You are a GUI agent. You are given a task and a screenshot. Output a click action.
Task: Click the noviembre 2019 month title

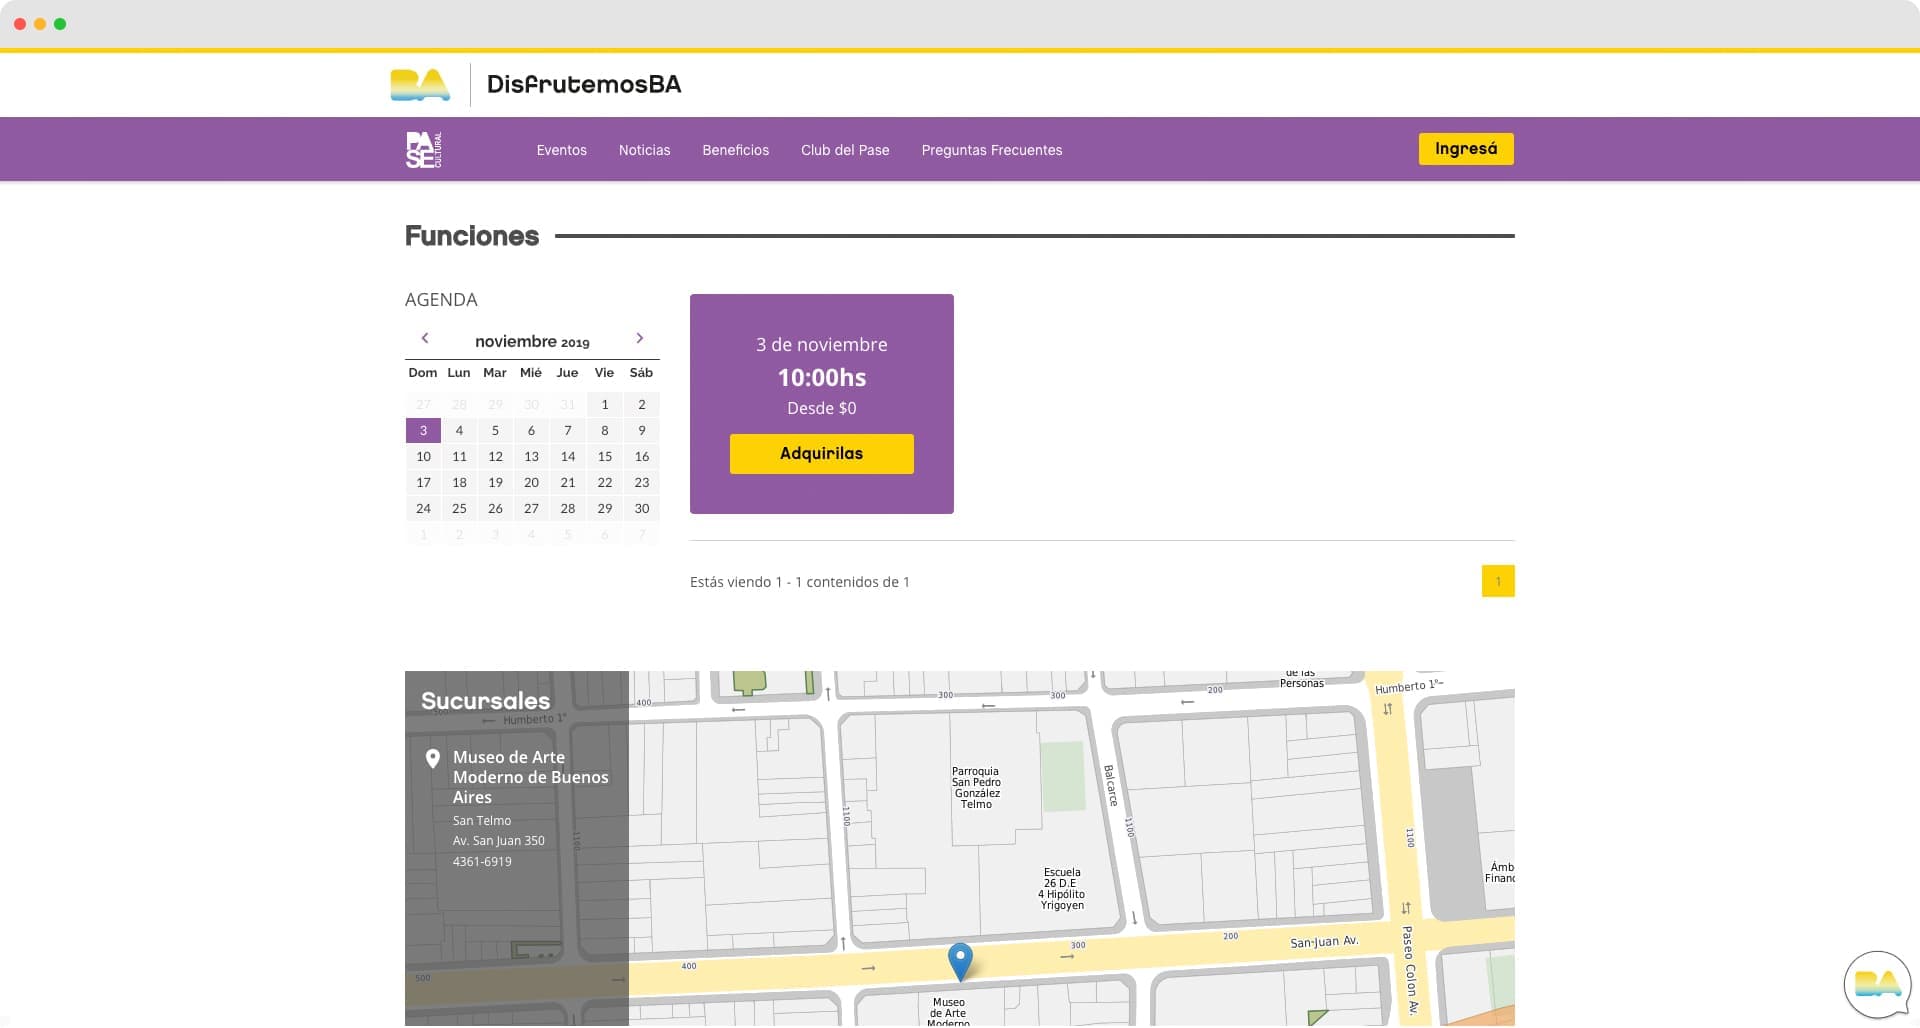[x=532, y=342]
